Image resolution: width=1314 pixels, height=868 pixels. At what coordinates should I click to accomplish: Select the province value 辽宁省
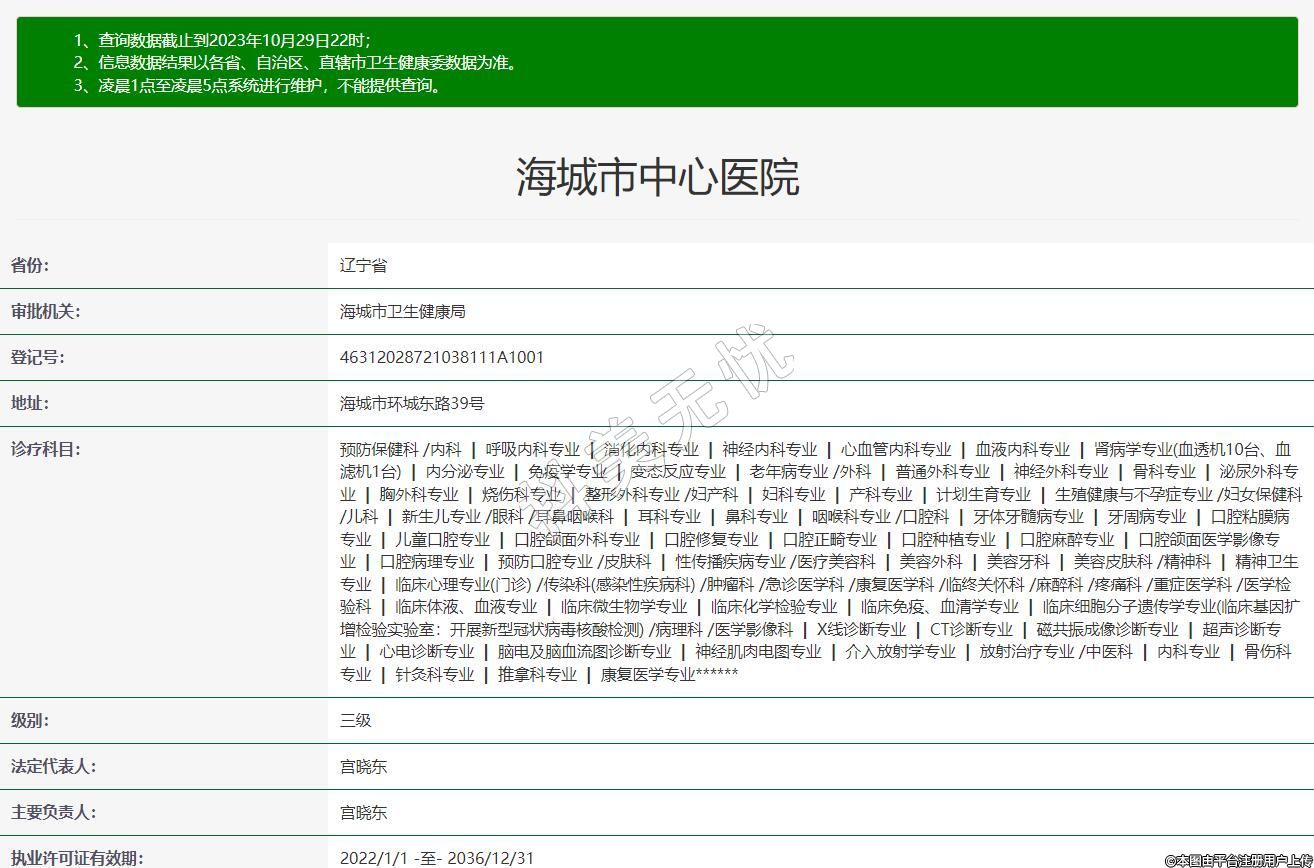click(363, 265)
